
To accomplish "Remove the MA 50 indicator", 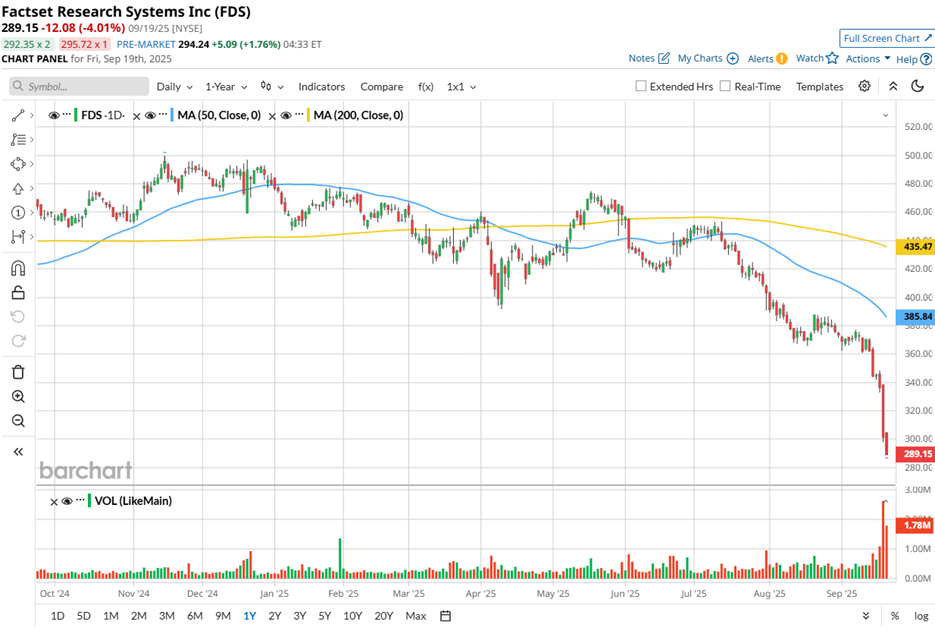I will click(137, 116).
